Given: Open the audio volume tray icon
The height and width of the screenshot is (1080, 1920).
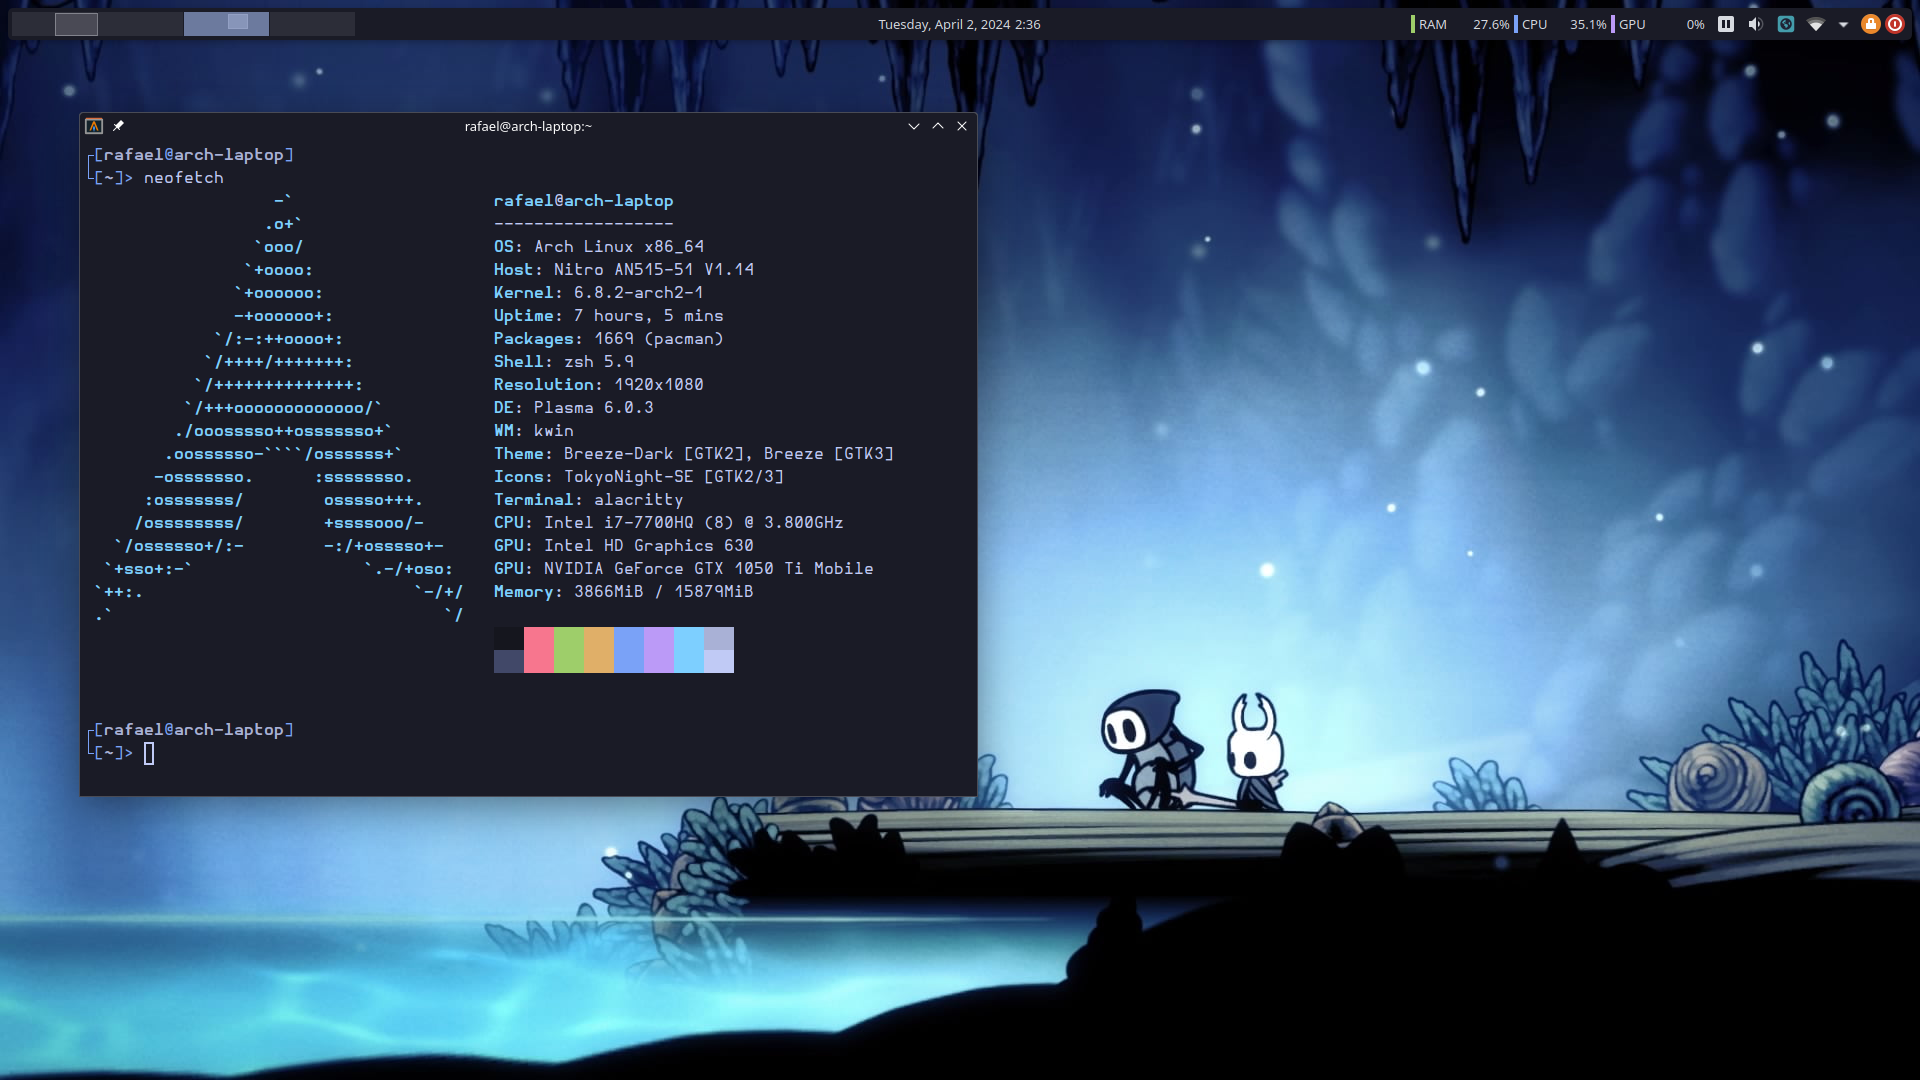Looking at the screenshot, I should pyautogui.click(x=1755, y=24).
